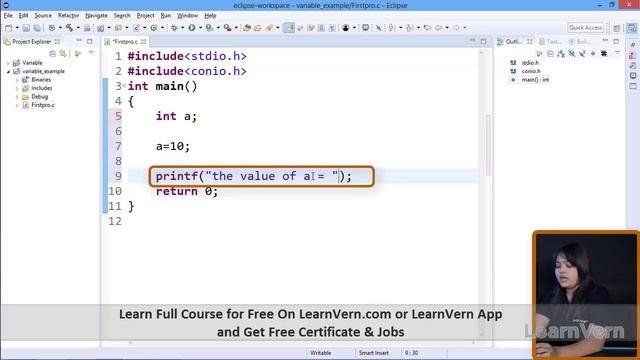Expand the Firstpro.c tree node
The height and width of the screenshot is (360, 640).
[x=17, y=105]
